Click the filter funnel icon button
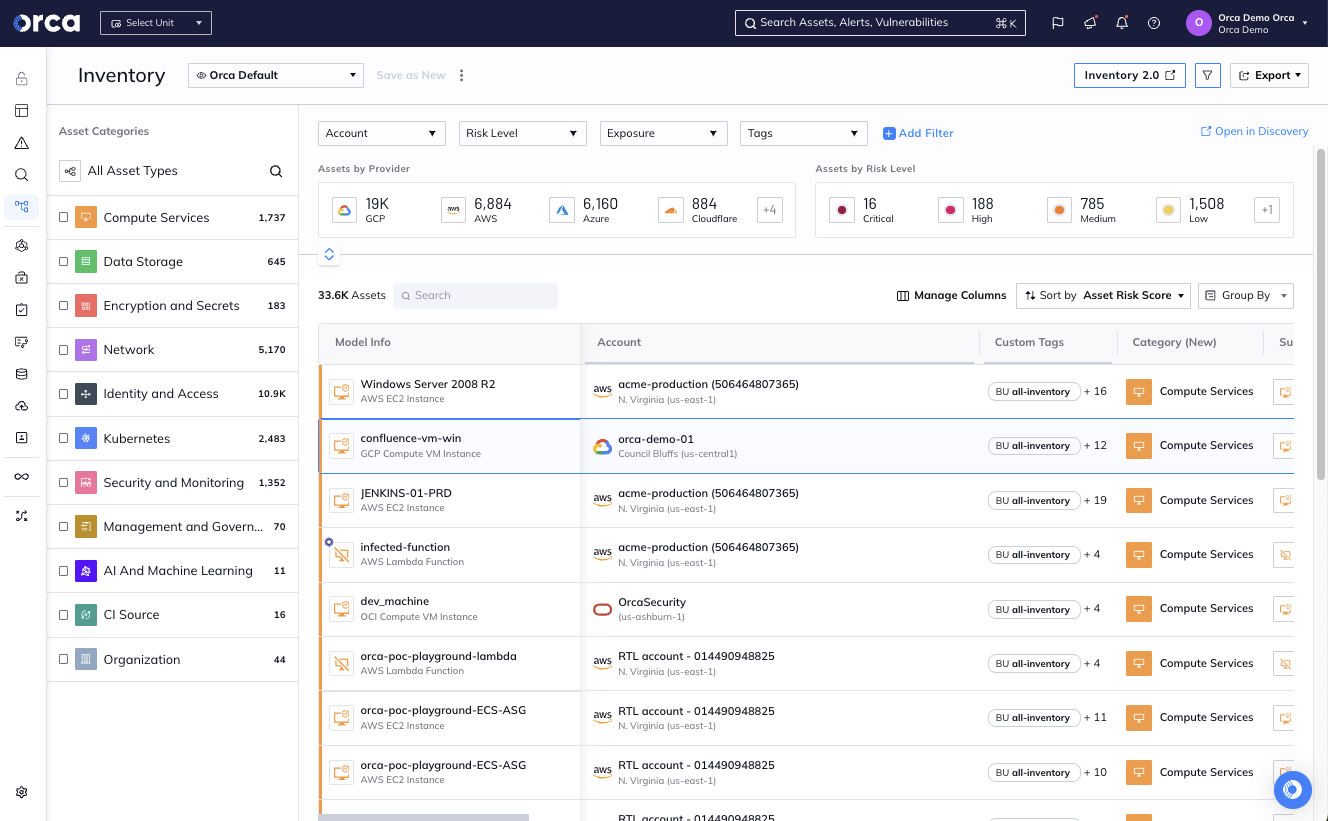The image size is (1328, 821). (1207, 75)
